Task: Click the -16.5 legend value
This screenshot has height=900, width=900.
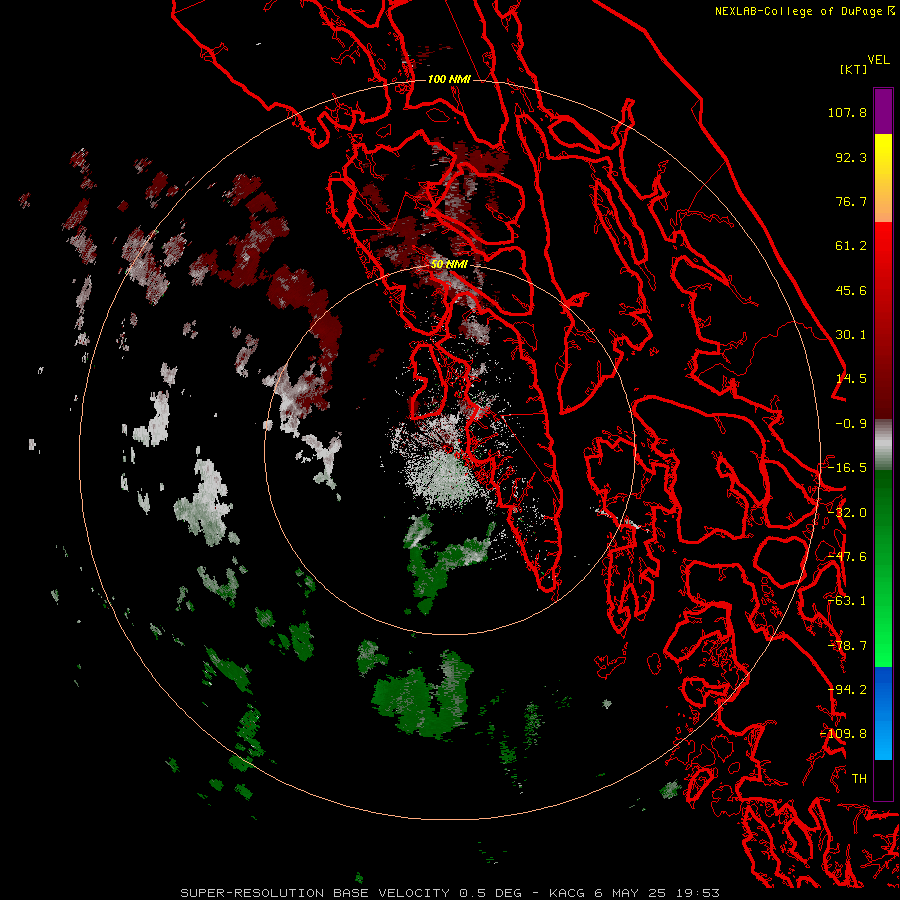Action: pyautogui.click(x=847, y=468)
